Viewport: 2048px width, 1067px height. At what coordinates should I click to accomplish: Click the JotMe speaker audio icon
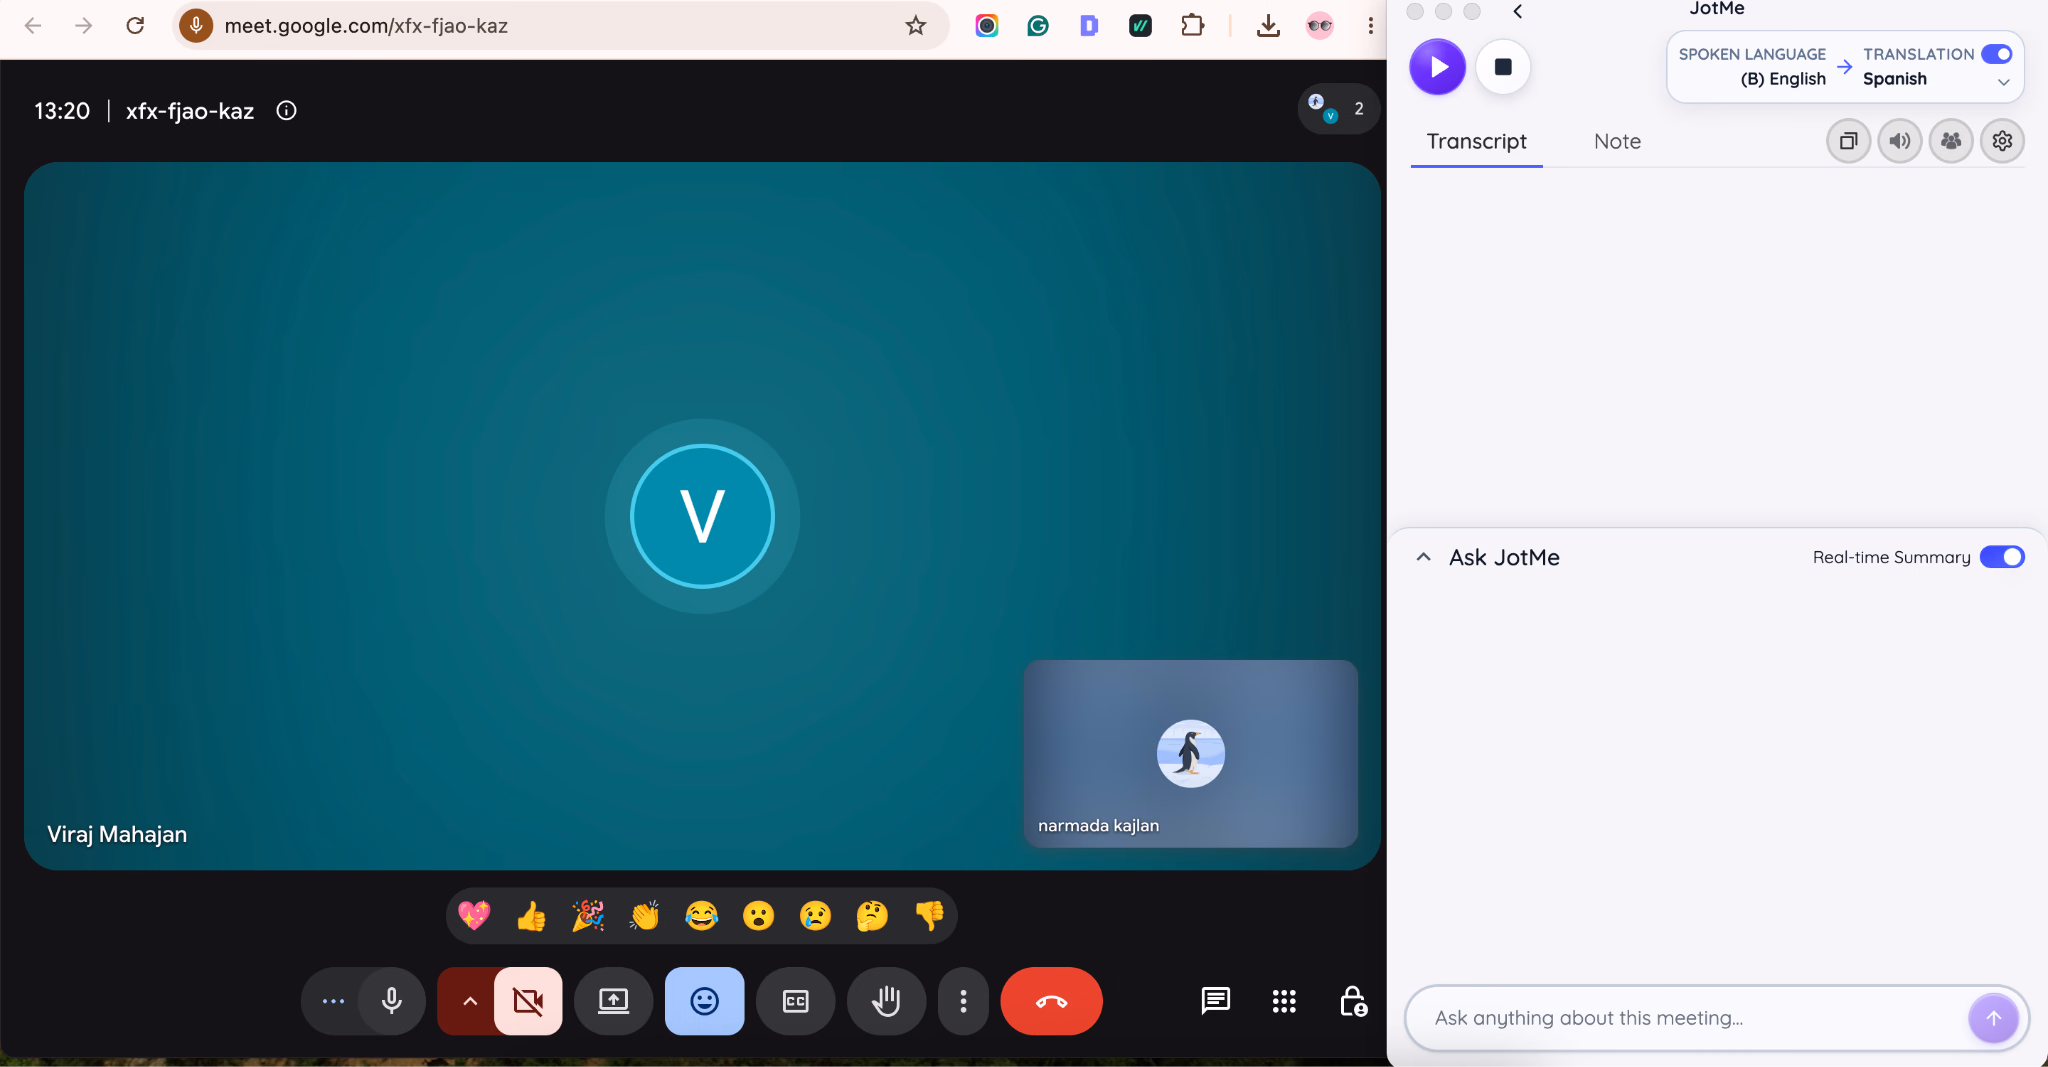point(1900,141)
